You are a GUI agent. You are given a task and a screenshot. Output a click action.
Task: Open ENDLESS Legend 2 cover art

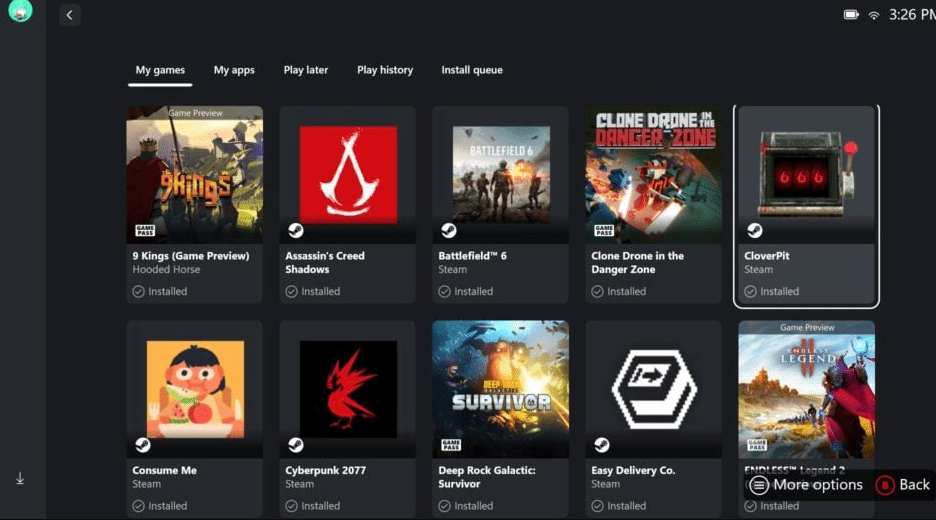tap(806, 389)
